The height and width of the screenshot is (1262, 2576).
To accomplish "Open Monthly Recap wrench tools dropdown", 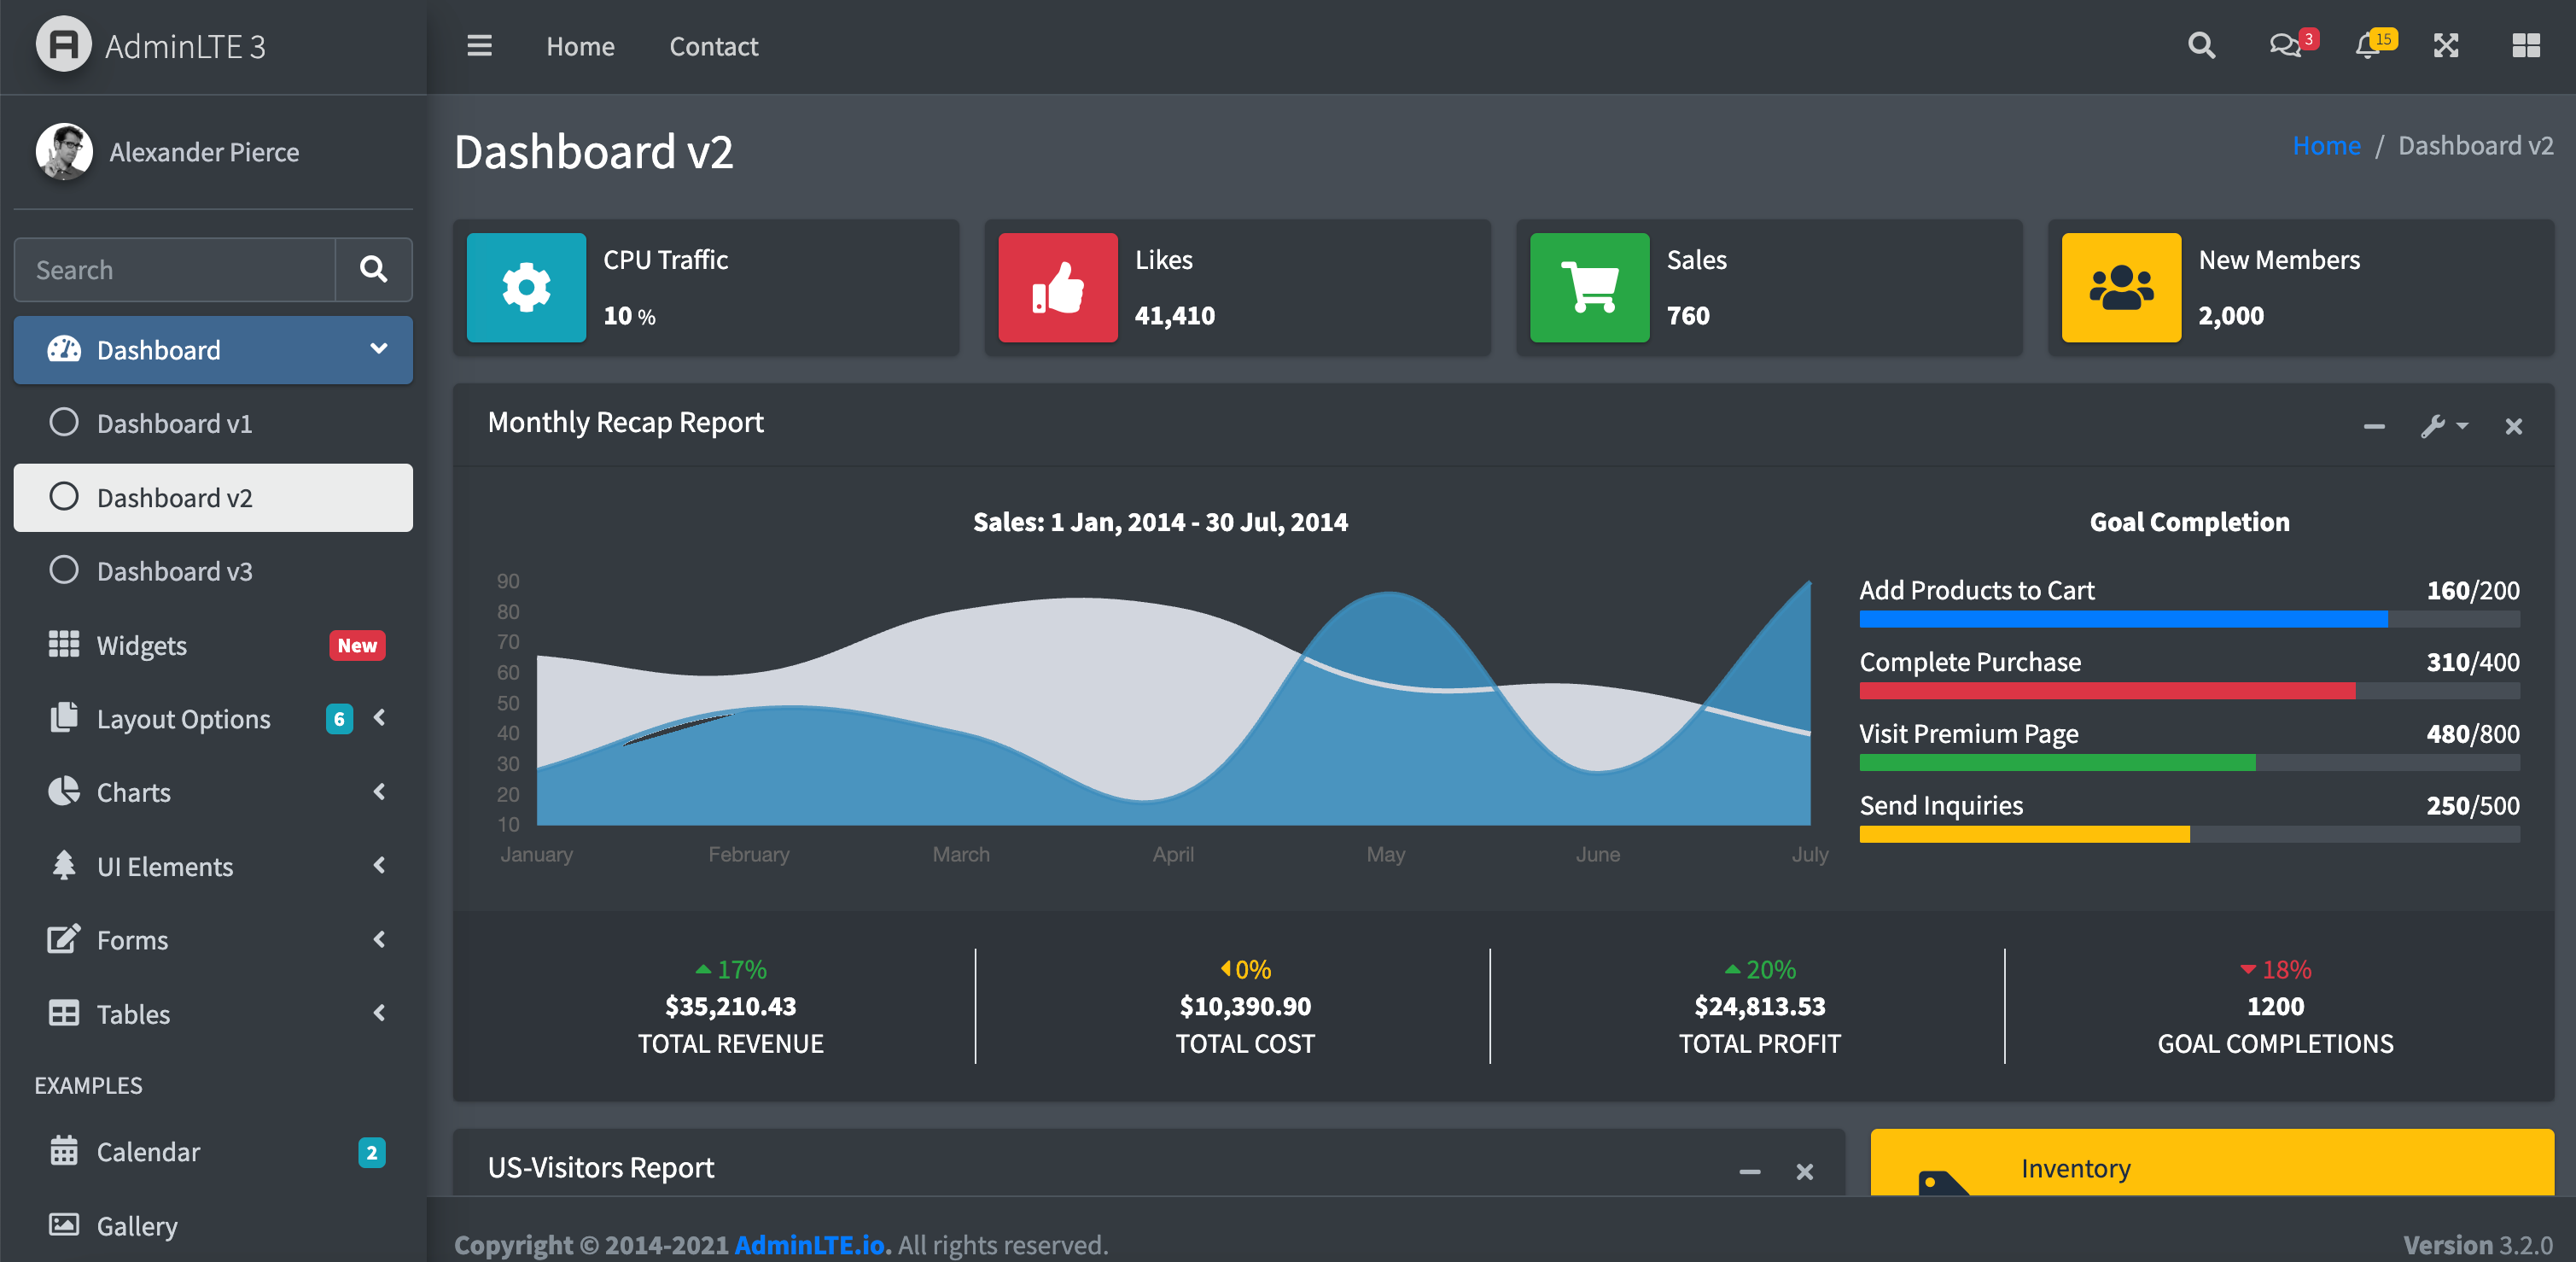I will [2443, 427].
